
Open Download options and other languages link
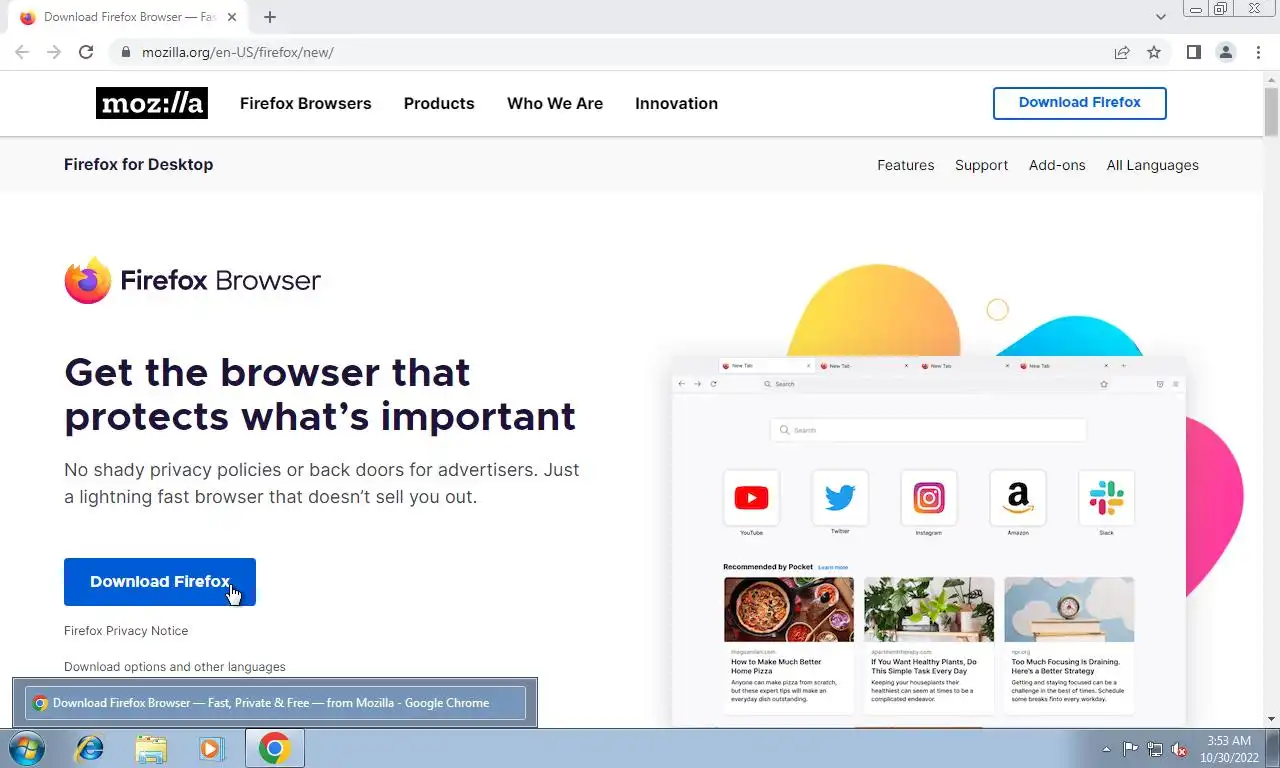coord(175,667)
